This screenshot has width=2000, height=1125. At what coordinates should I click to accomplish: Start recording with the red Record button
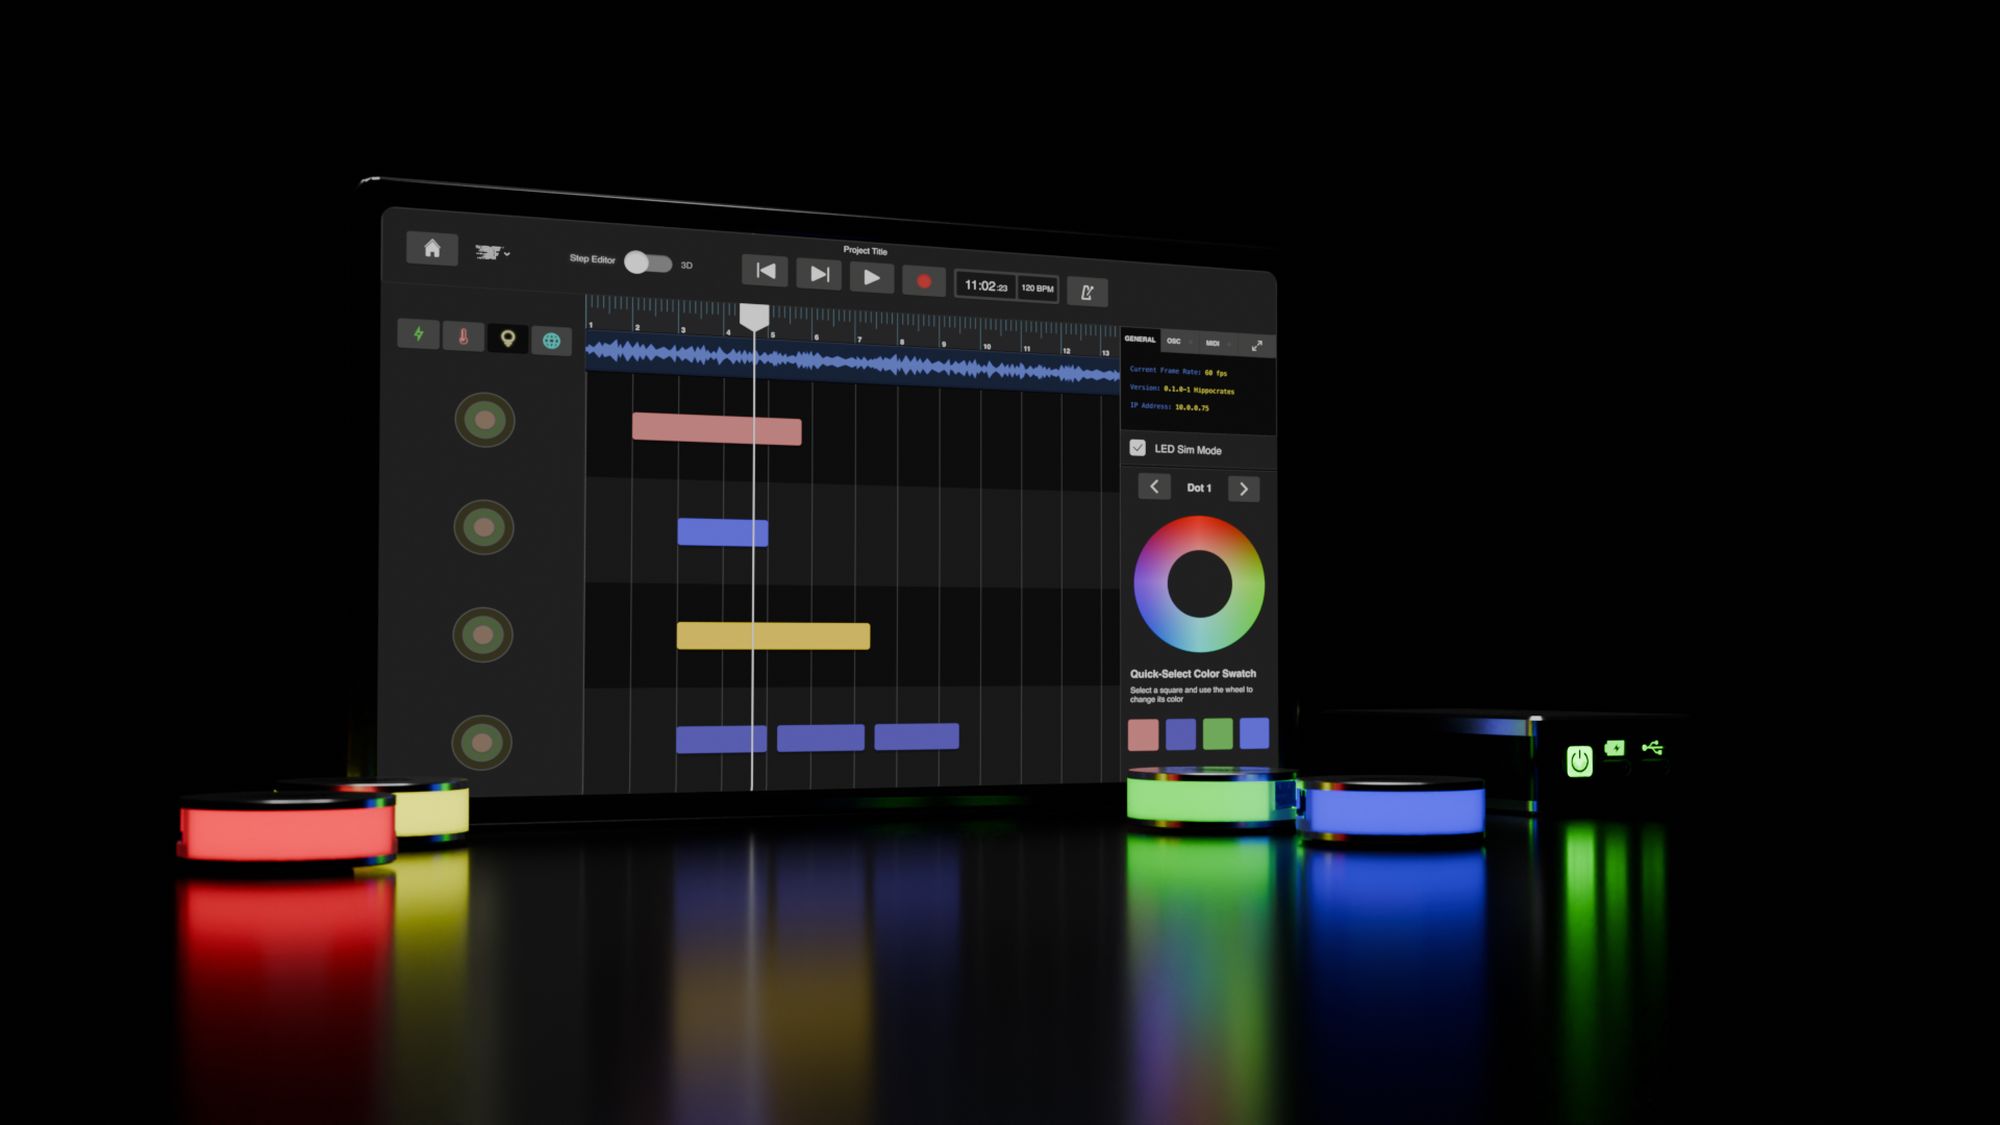point(924,281)
